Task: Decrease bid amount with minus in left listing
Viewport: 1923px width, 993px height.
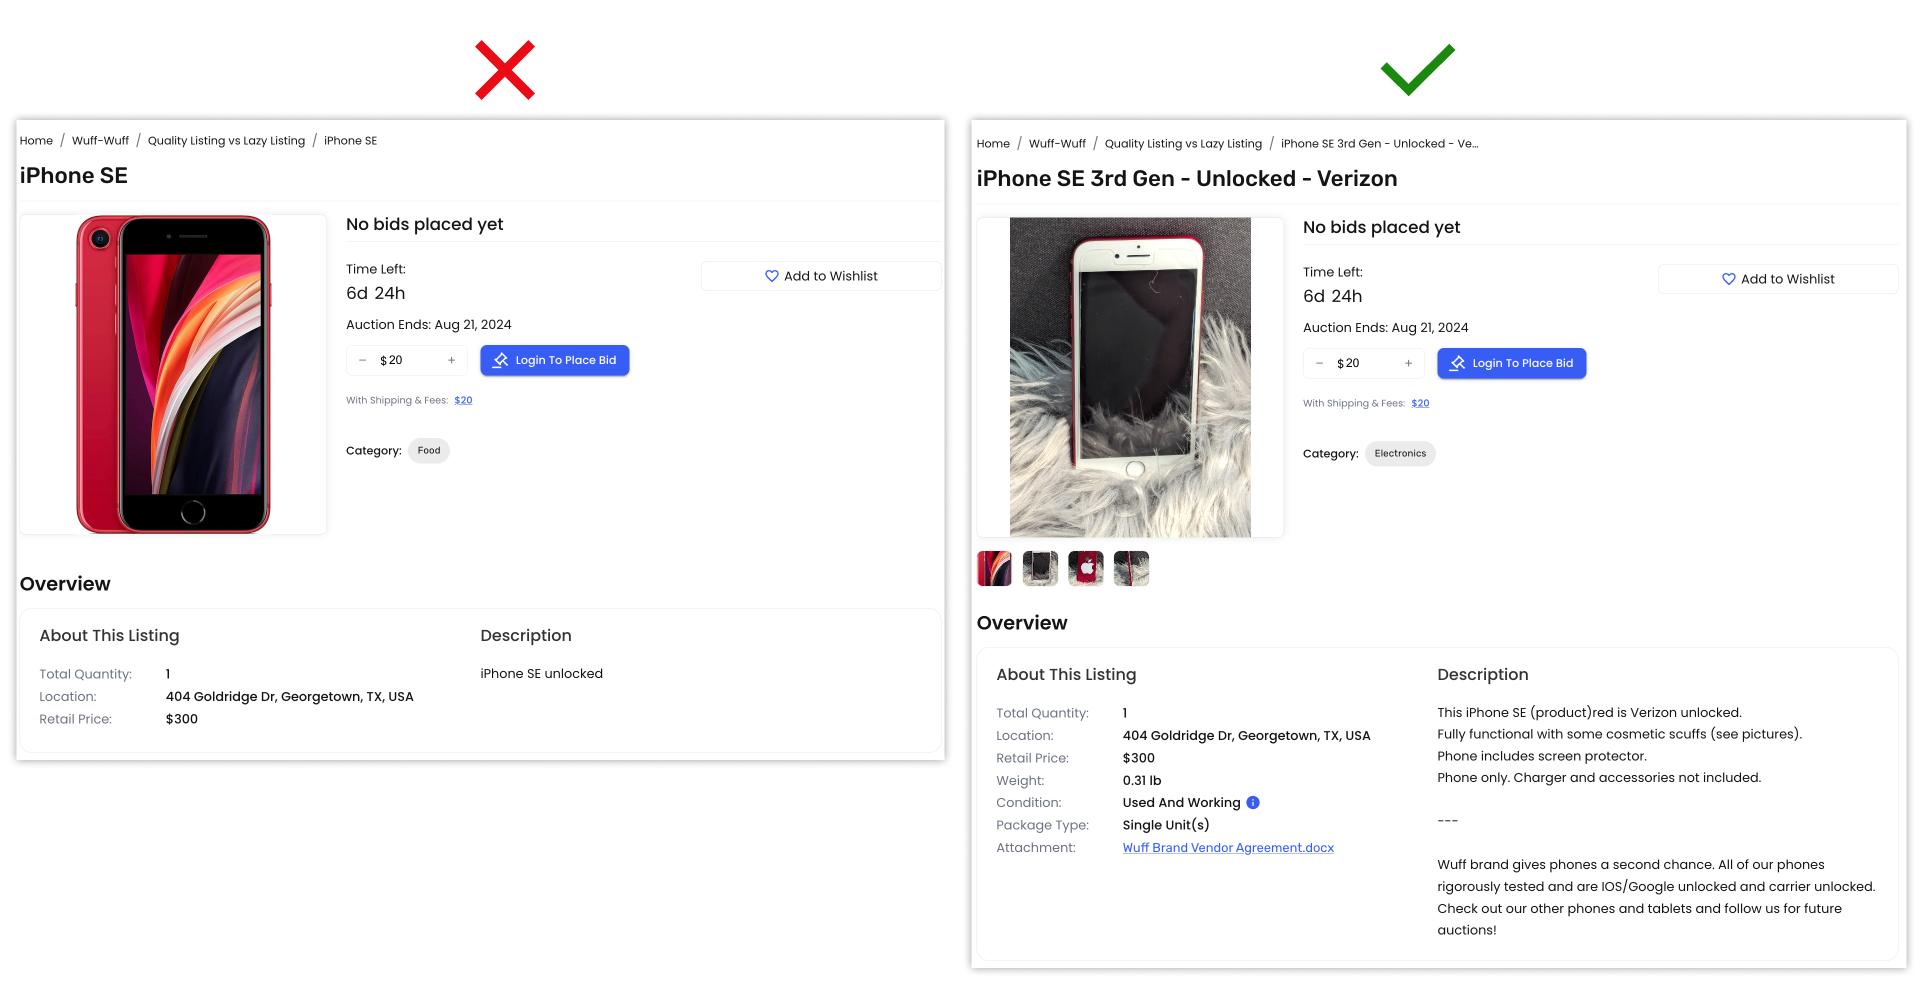Action: 362,360
